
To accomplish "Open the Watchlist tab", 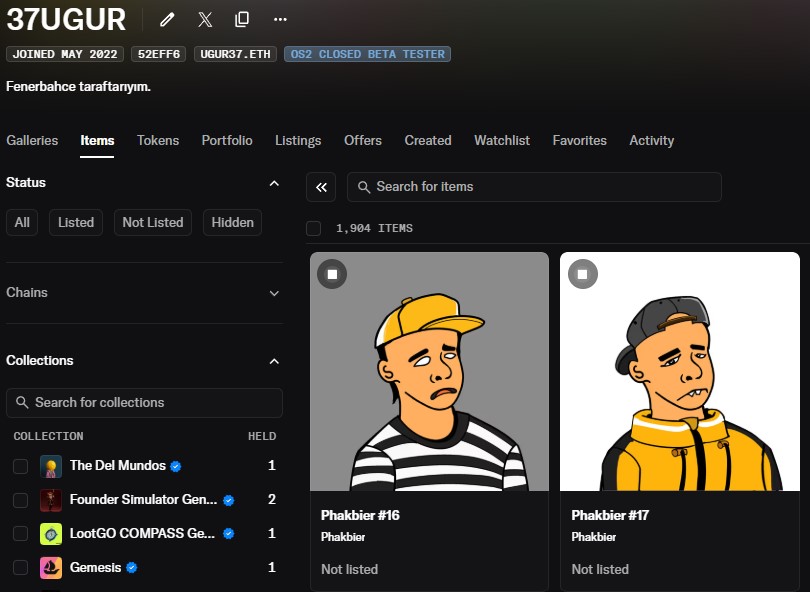I will click(502, 141).
